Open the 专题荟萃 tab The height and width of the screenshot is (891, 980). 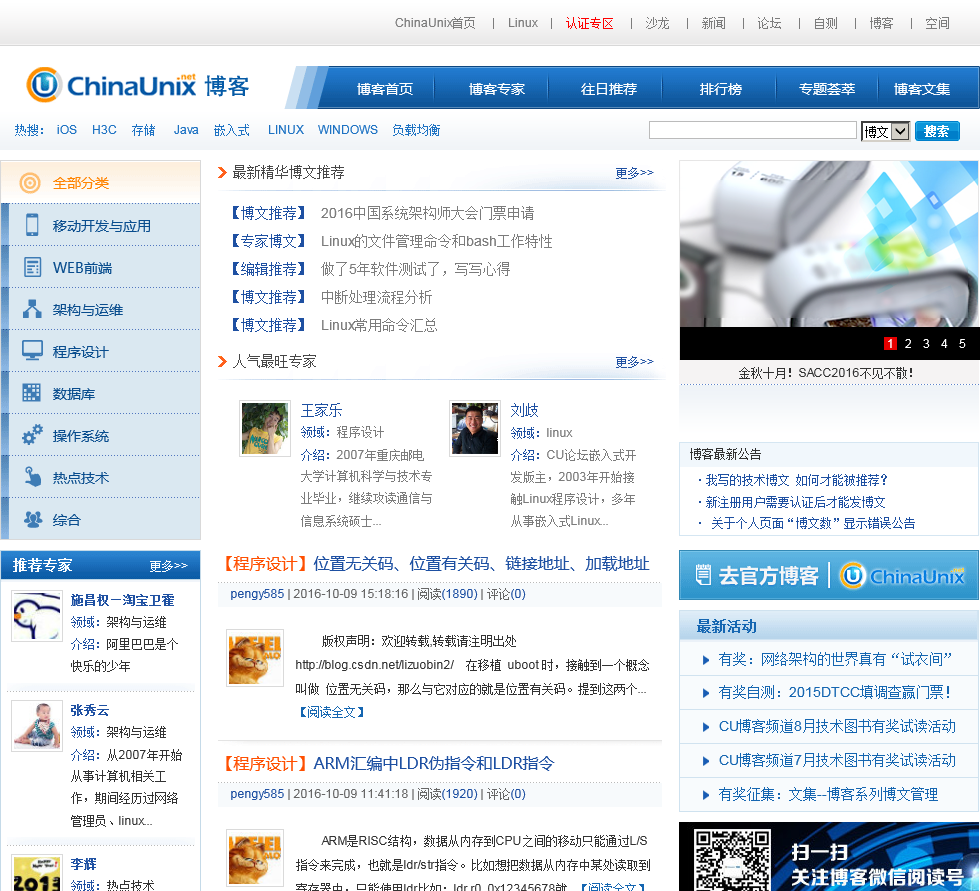click(827, 89)
